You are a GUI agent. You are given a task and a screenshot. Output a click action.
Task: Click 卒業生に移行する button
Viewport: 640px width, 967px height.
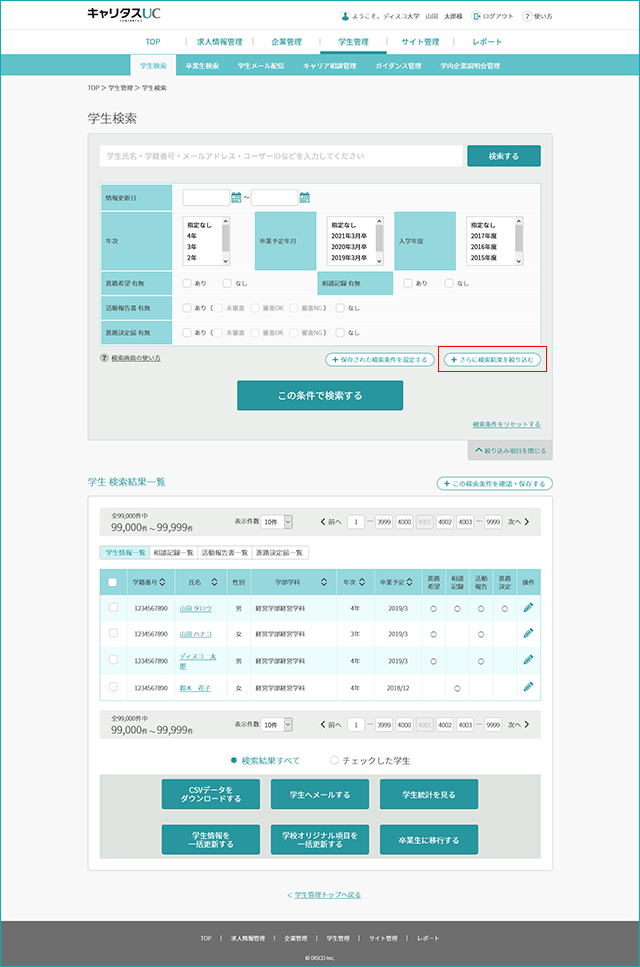coord(429,839)
